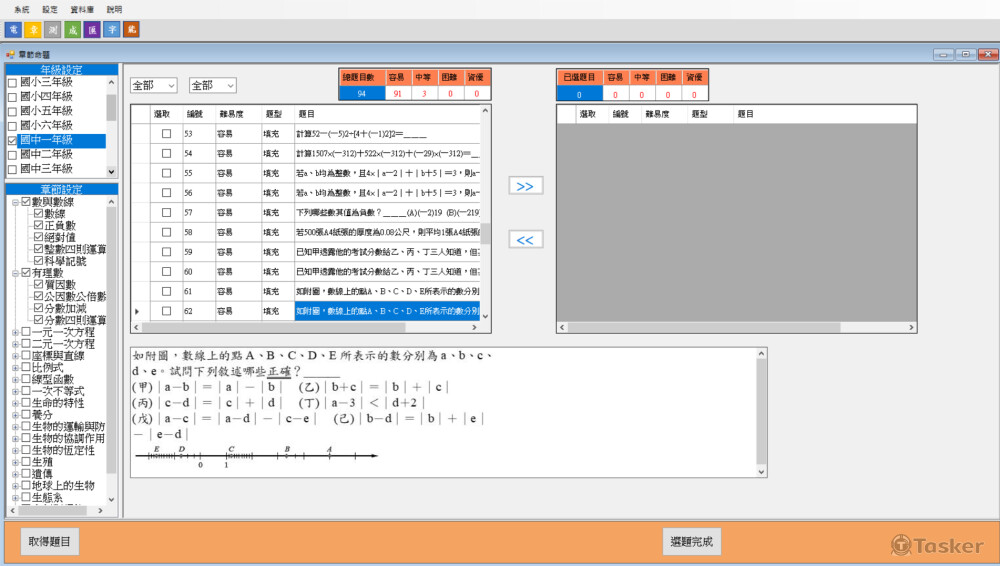This screenshot has width=1000, height=566.
Task: Expand the 二元一次方程 tree node
Action: click(15, 343)
